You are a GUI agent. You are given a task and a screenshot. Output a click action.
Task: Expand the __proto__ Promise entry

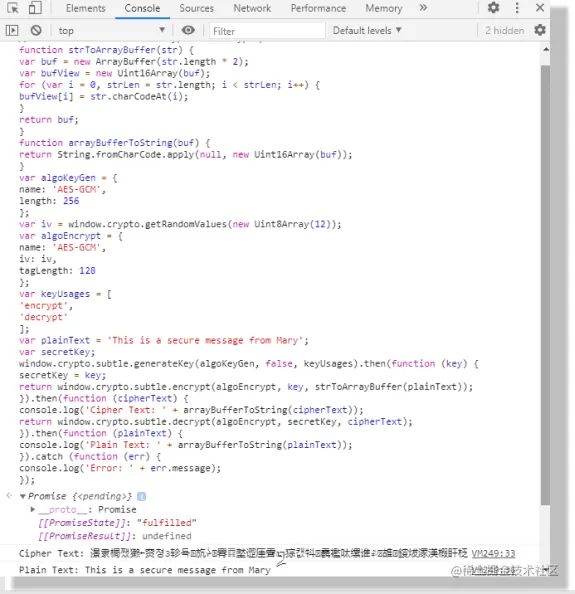click(33, 510)
